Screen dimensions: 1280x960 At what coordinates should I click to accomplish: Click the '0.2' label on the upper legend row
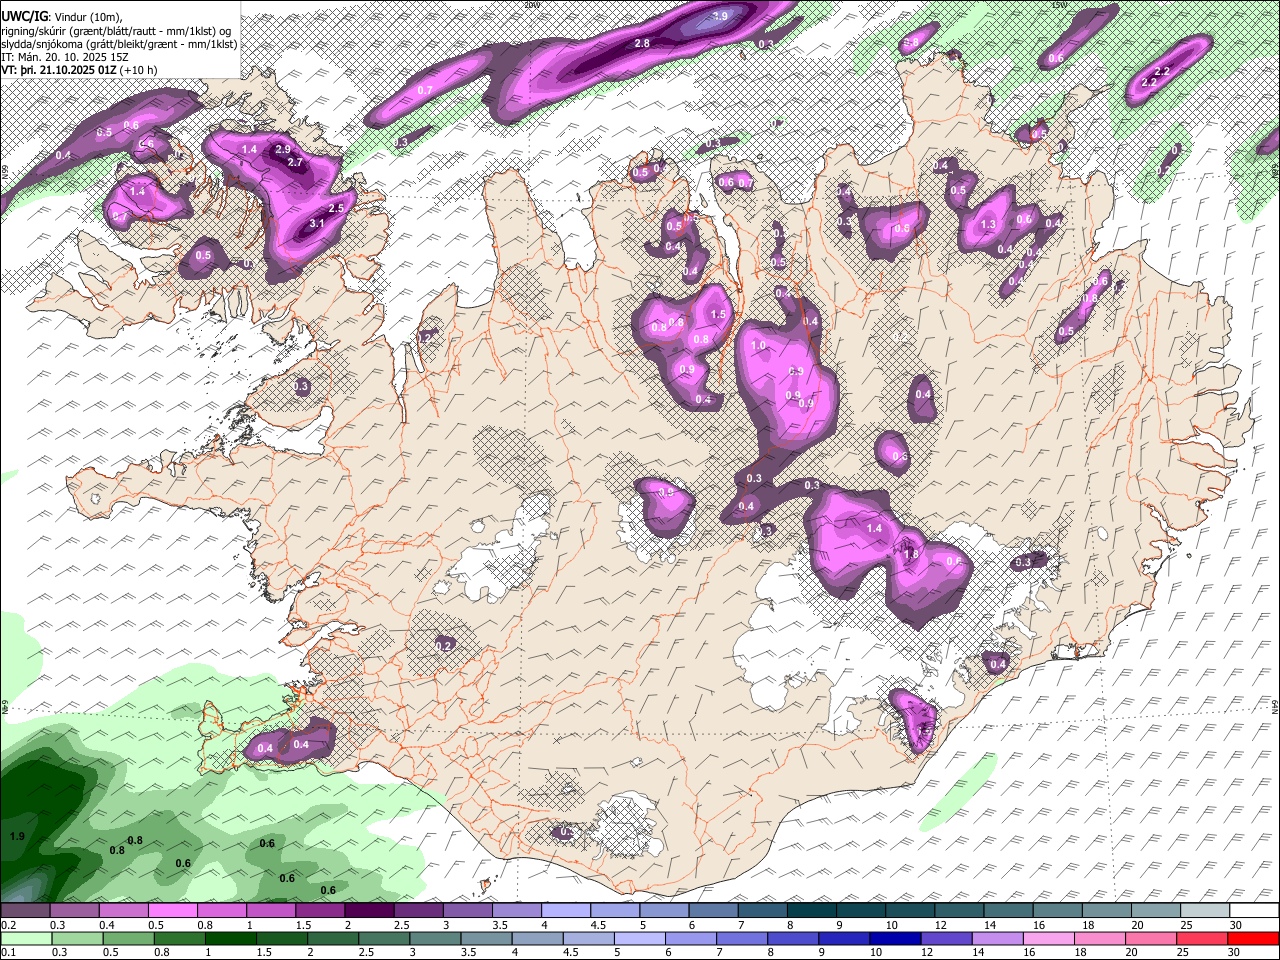pos(9,925)
